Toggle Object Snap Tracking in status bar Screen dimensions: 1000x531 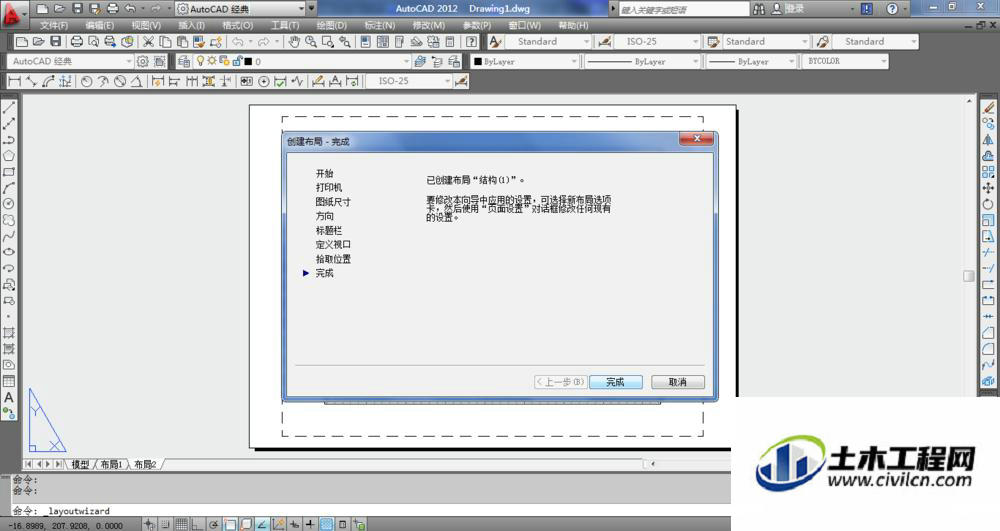[262, 524]
